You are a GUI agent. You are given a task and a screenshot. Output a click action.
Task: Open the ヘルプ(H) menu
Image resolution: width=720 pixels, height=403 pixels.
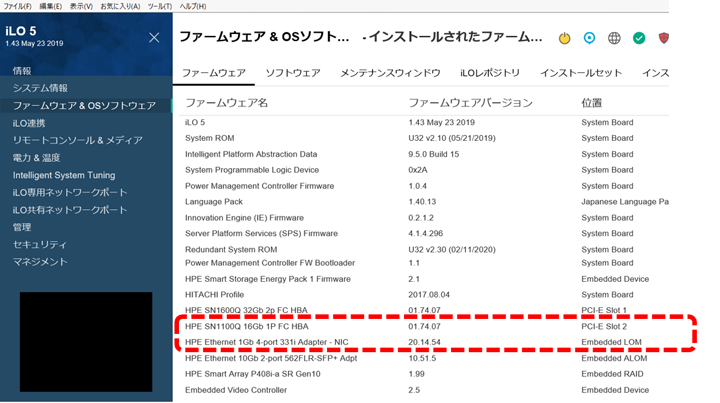point(193,6)
